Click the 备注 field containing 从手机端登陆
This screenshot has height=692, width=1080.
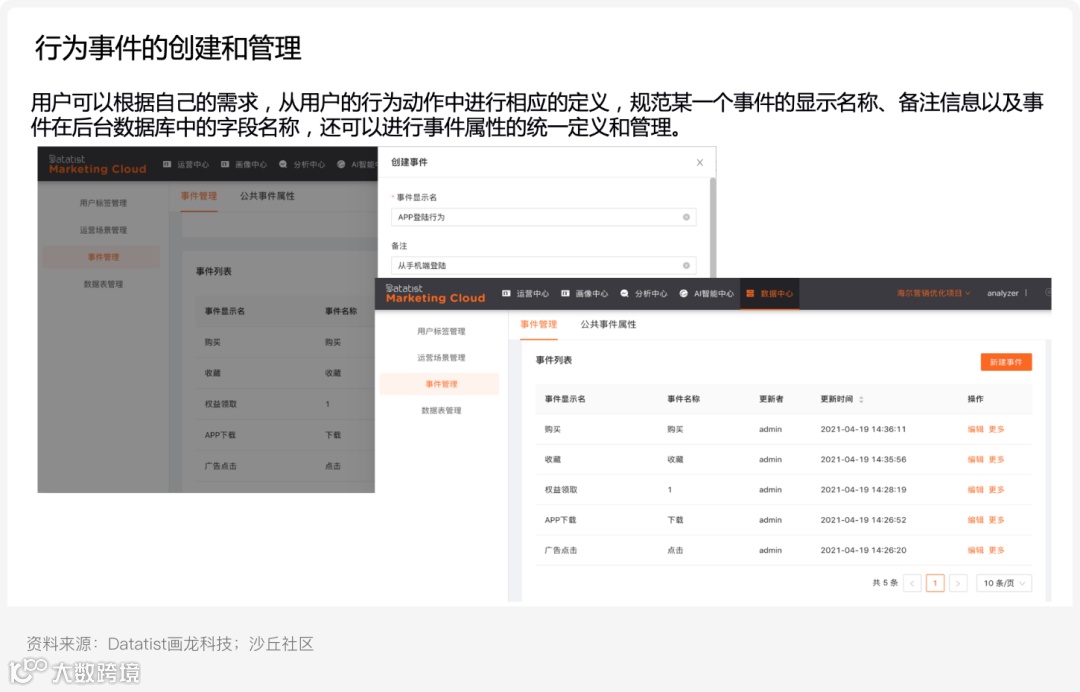pyautogui.click(x=543, y=265)
